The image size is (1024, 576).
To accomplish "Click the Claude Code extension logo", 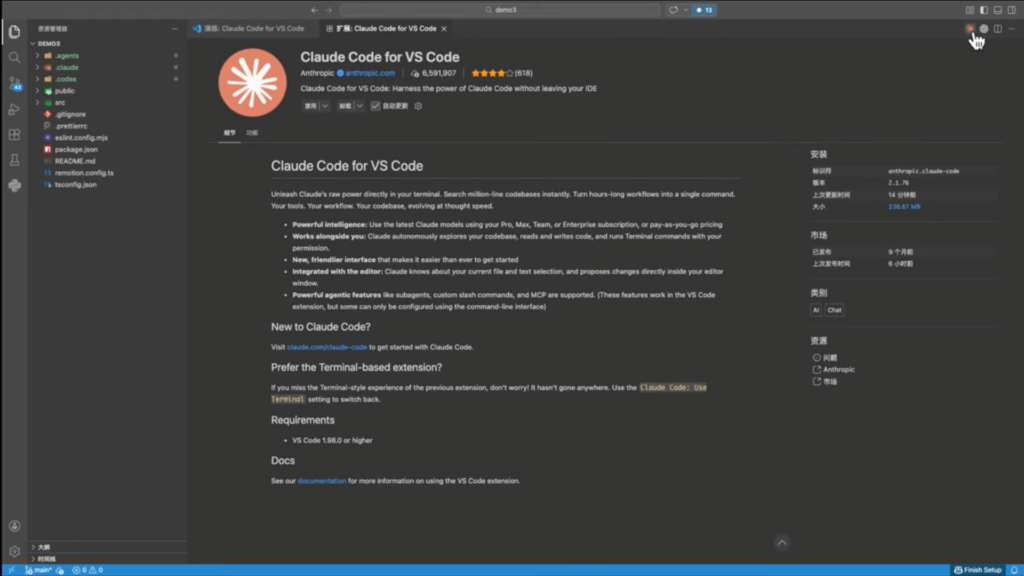I will (252, 83).
